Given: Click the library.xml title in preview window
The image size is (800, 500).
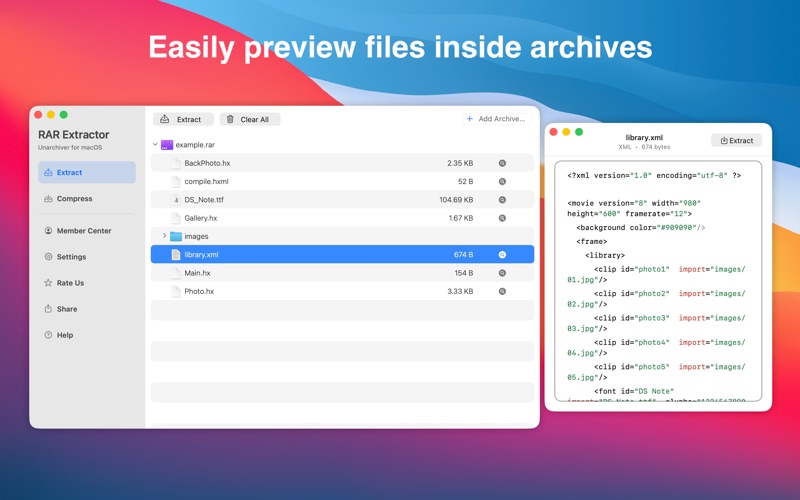Looking at the screenshot, I should point(644,137).
